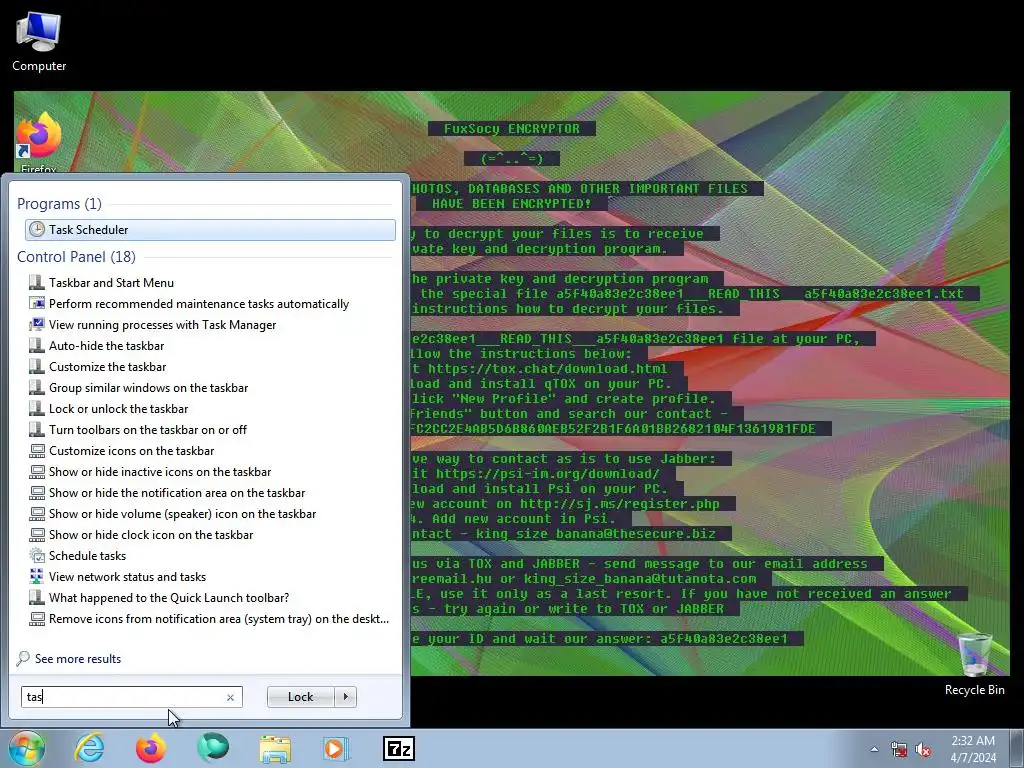Click the Windows Start orb

click(x=27, y=748)
